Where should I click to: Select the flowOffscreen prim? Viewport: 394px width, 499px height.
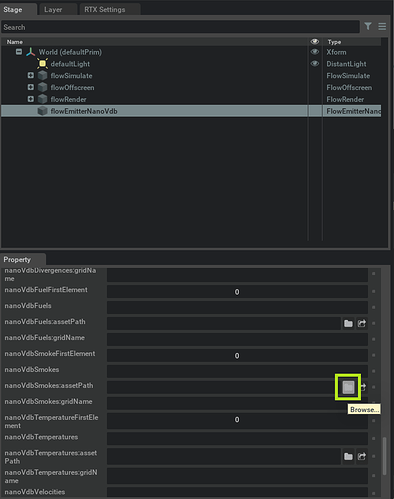pos(72,88)
